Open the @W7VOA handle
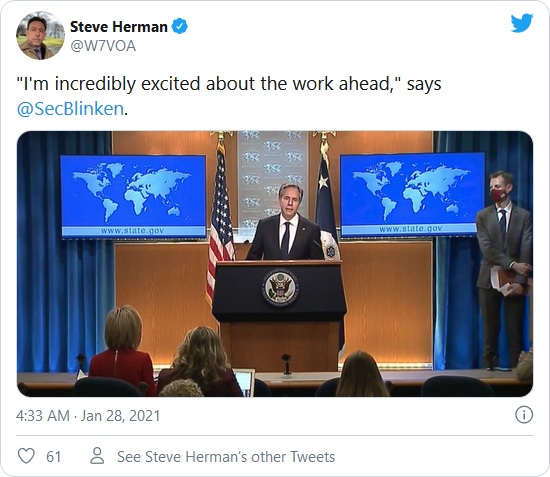Image resolution: width=550 pixels, height=477 pixels. coord(103,46)
